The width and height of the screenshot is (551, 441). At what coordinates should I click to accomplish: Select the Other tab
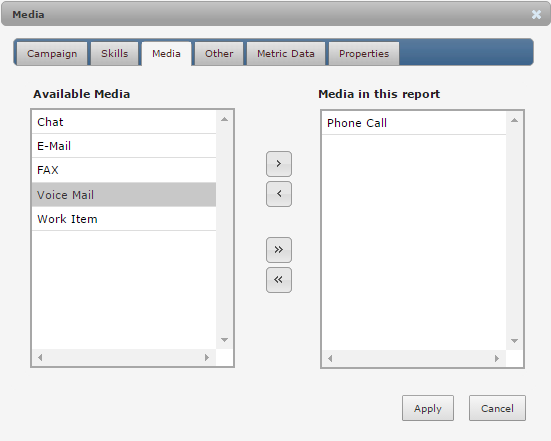coord(219,54)
